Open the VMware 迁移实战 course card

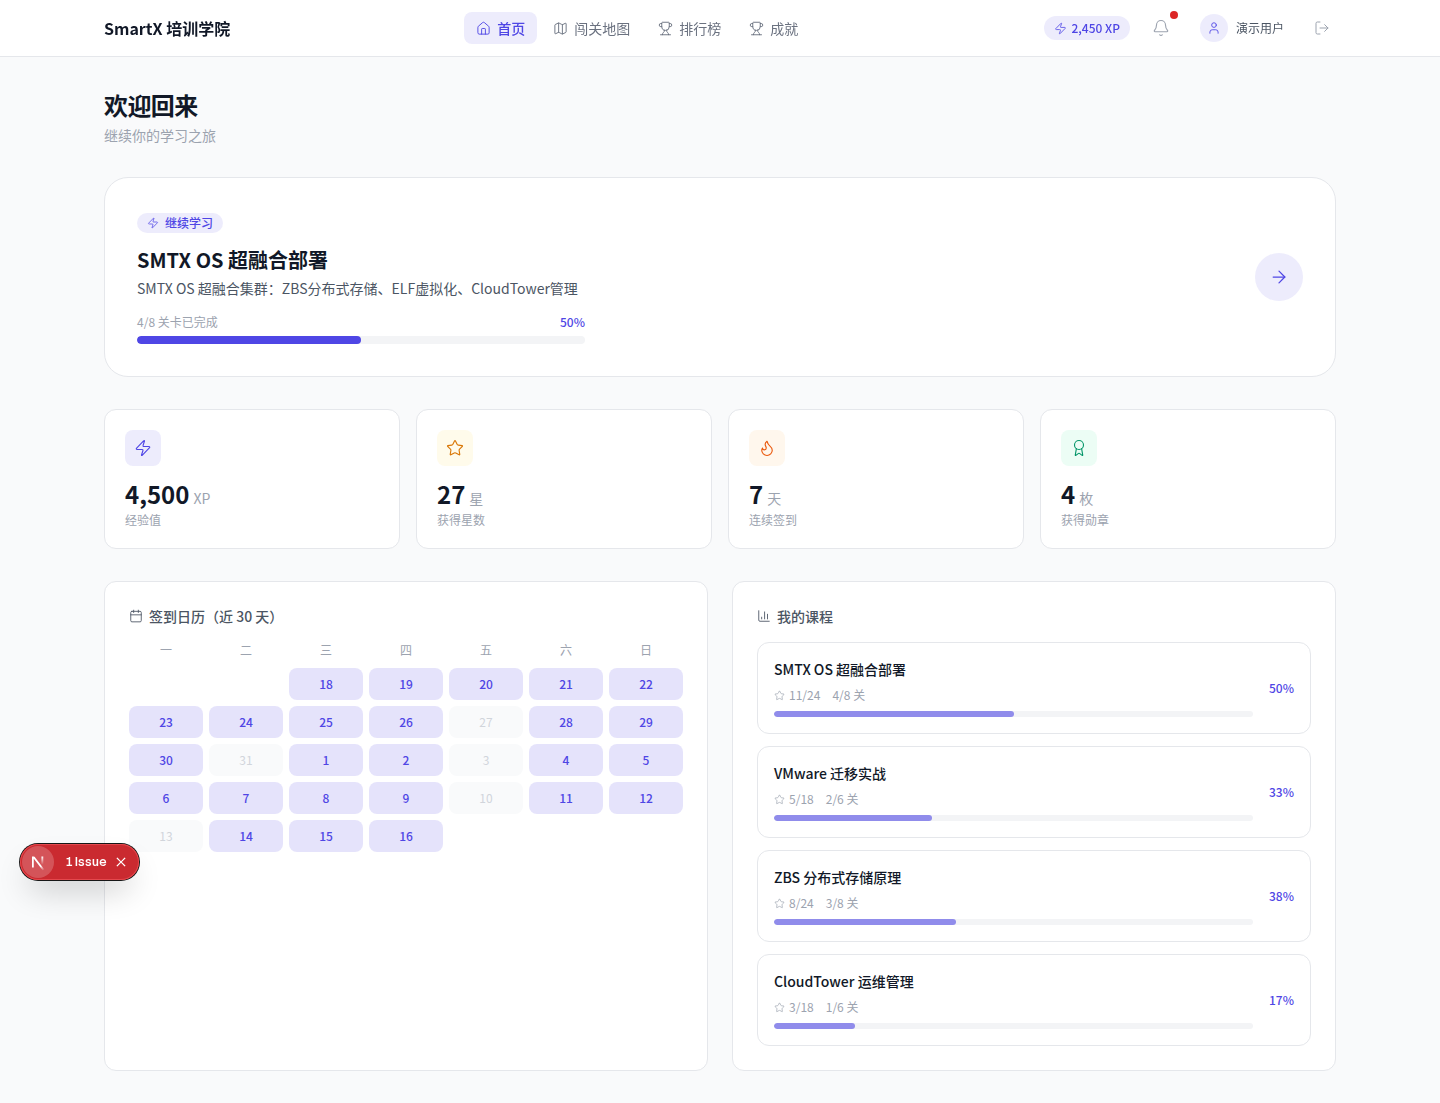1033,791
